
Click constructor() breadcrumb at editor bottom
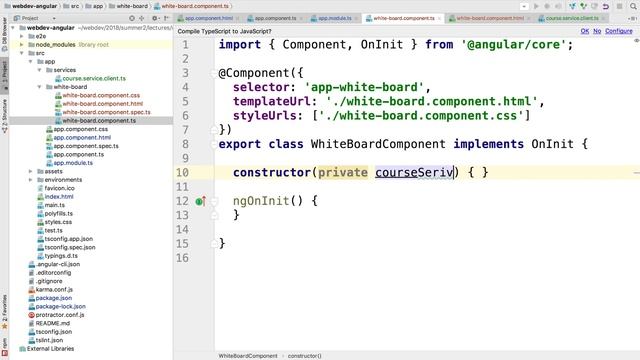click(304, 356)
